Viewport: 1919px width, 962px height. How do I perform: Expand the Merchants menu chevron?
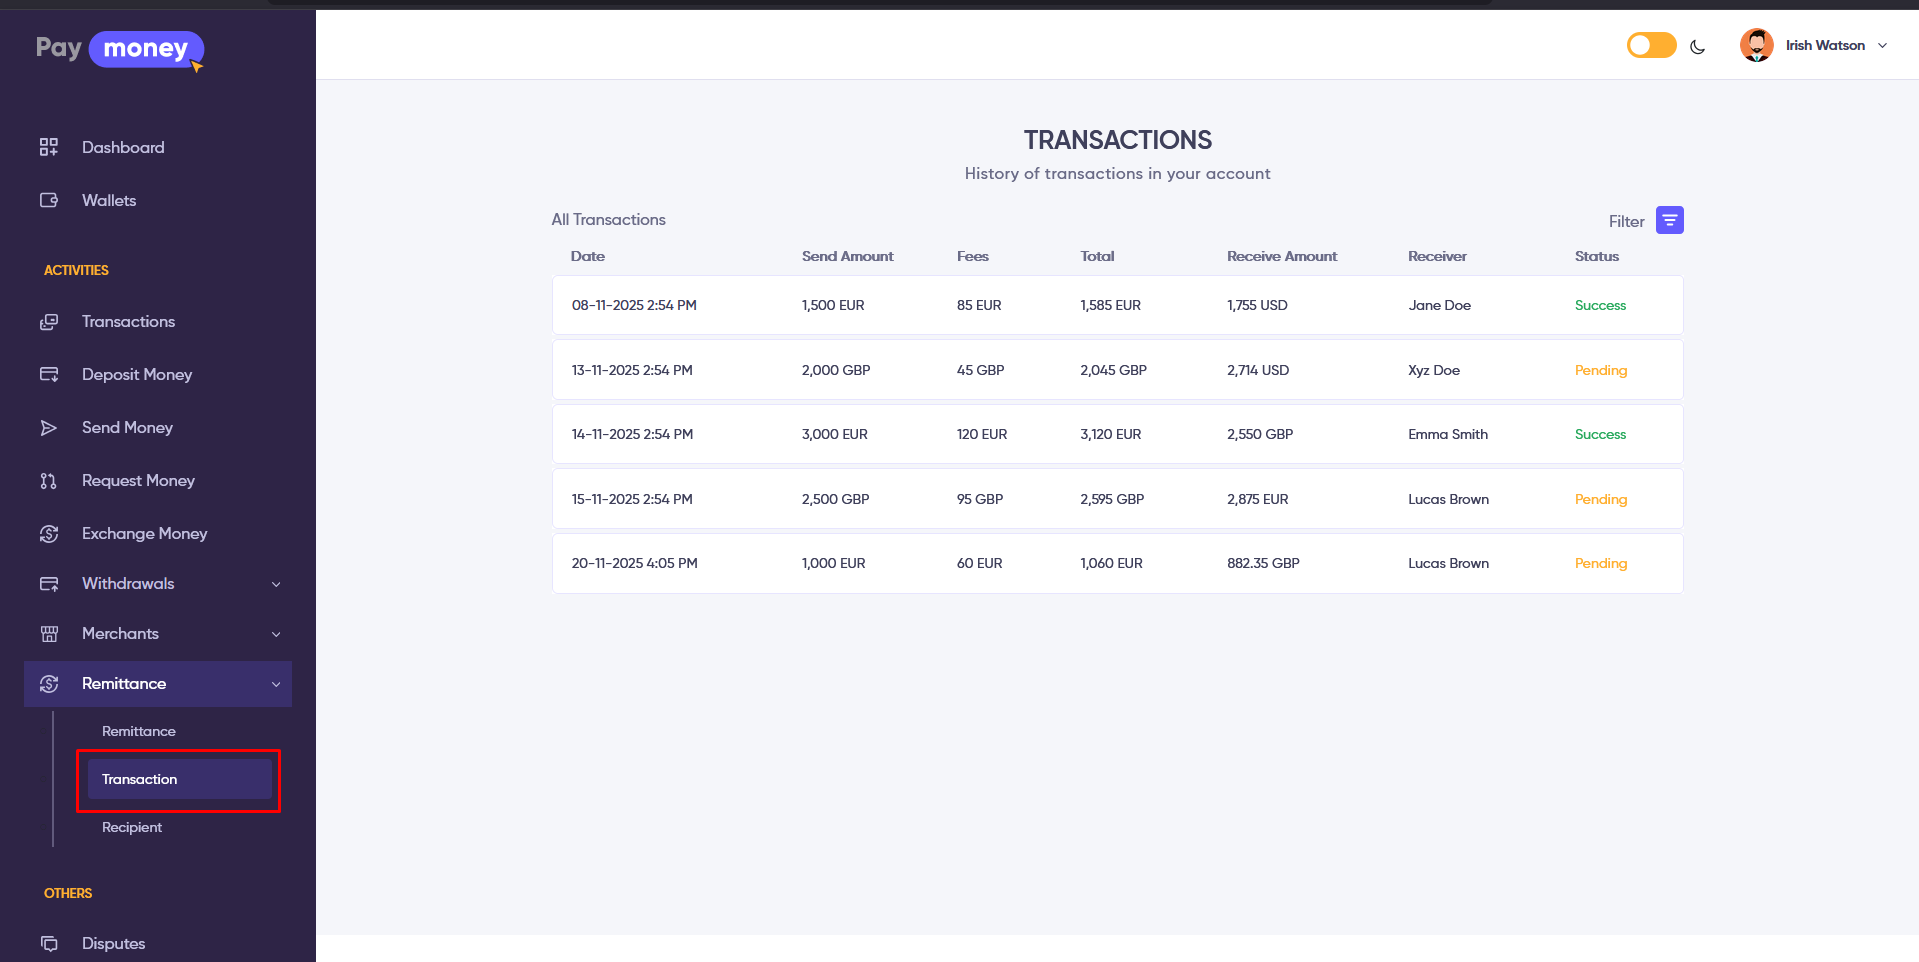click(276, 633)
